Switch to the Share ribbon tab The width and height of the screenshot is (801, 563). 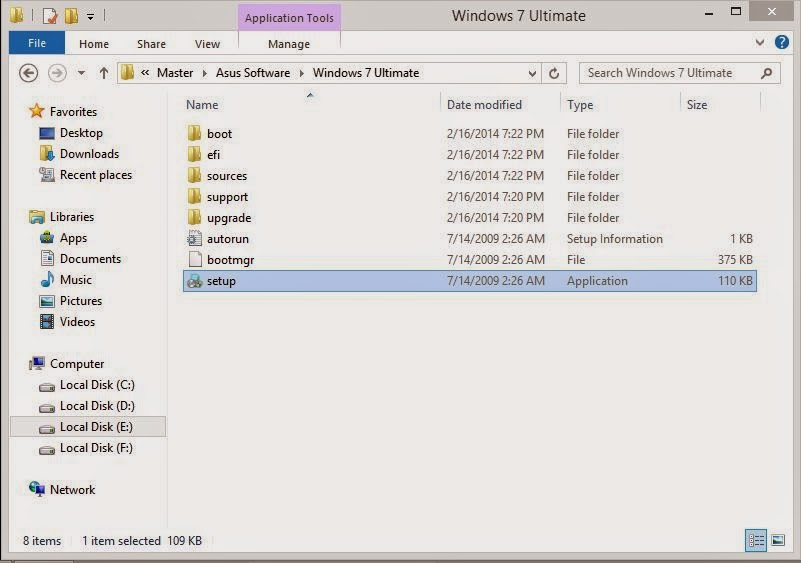tap(151, 44)
